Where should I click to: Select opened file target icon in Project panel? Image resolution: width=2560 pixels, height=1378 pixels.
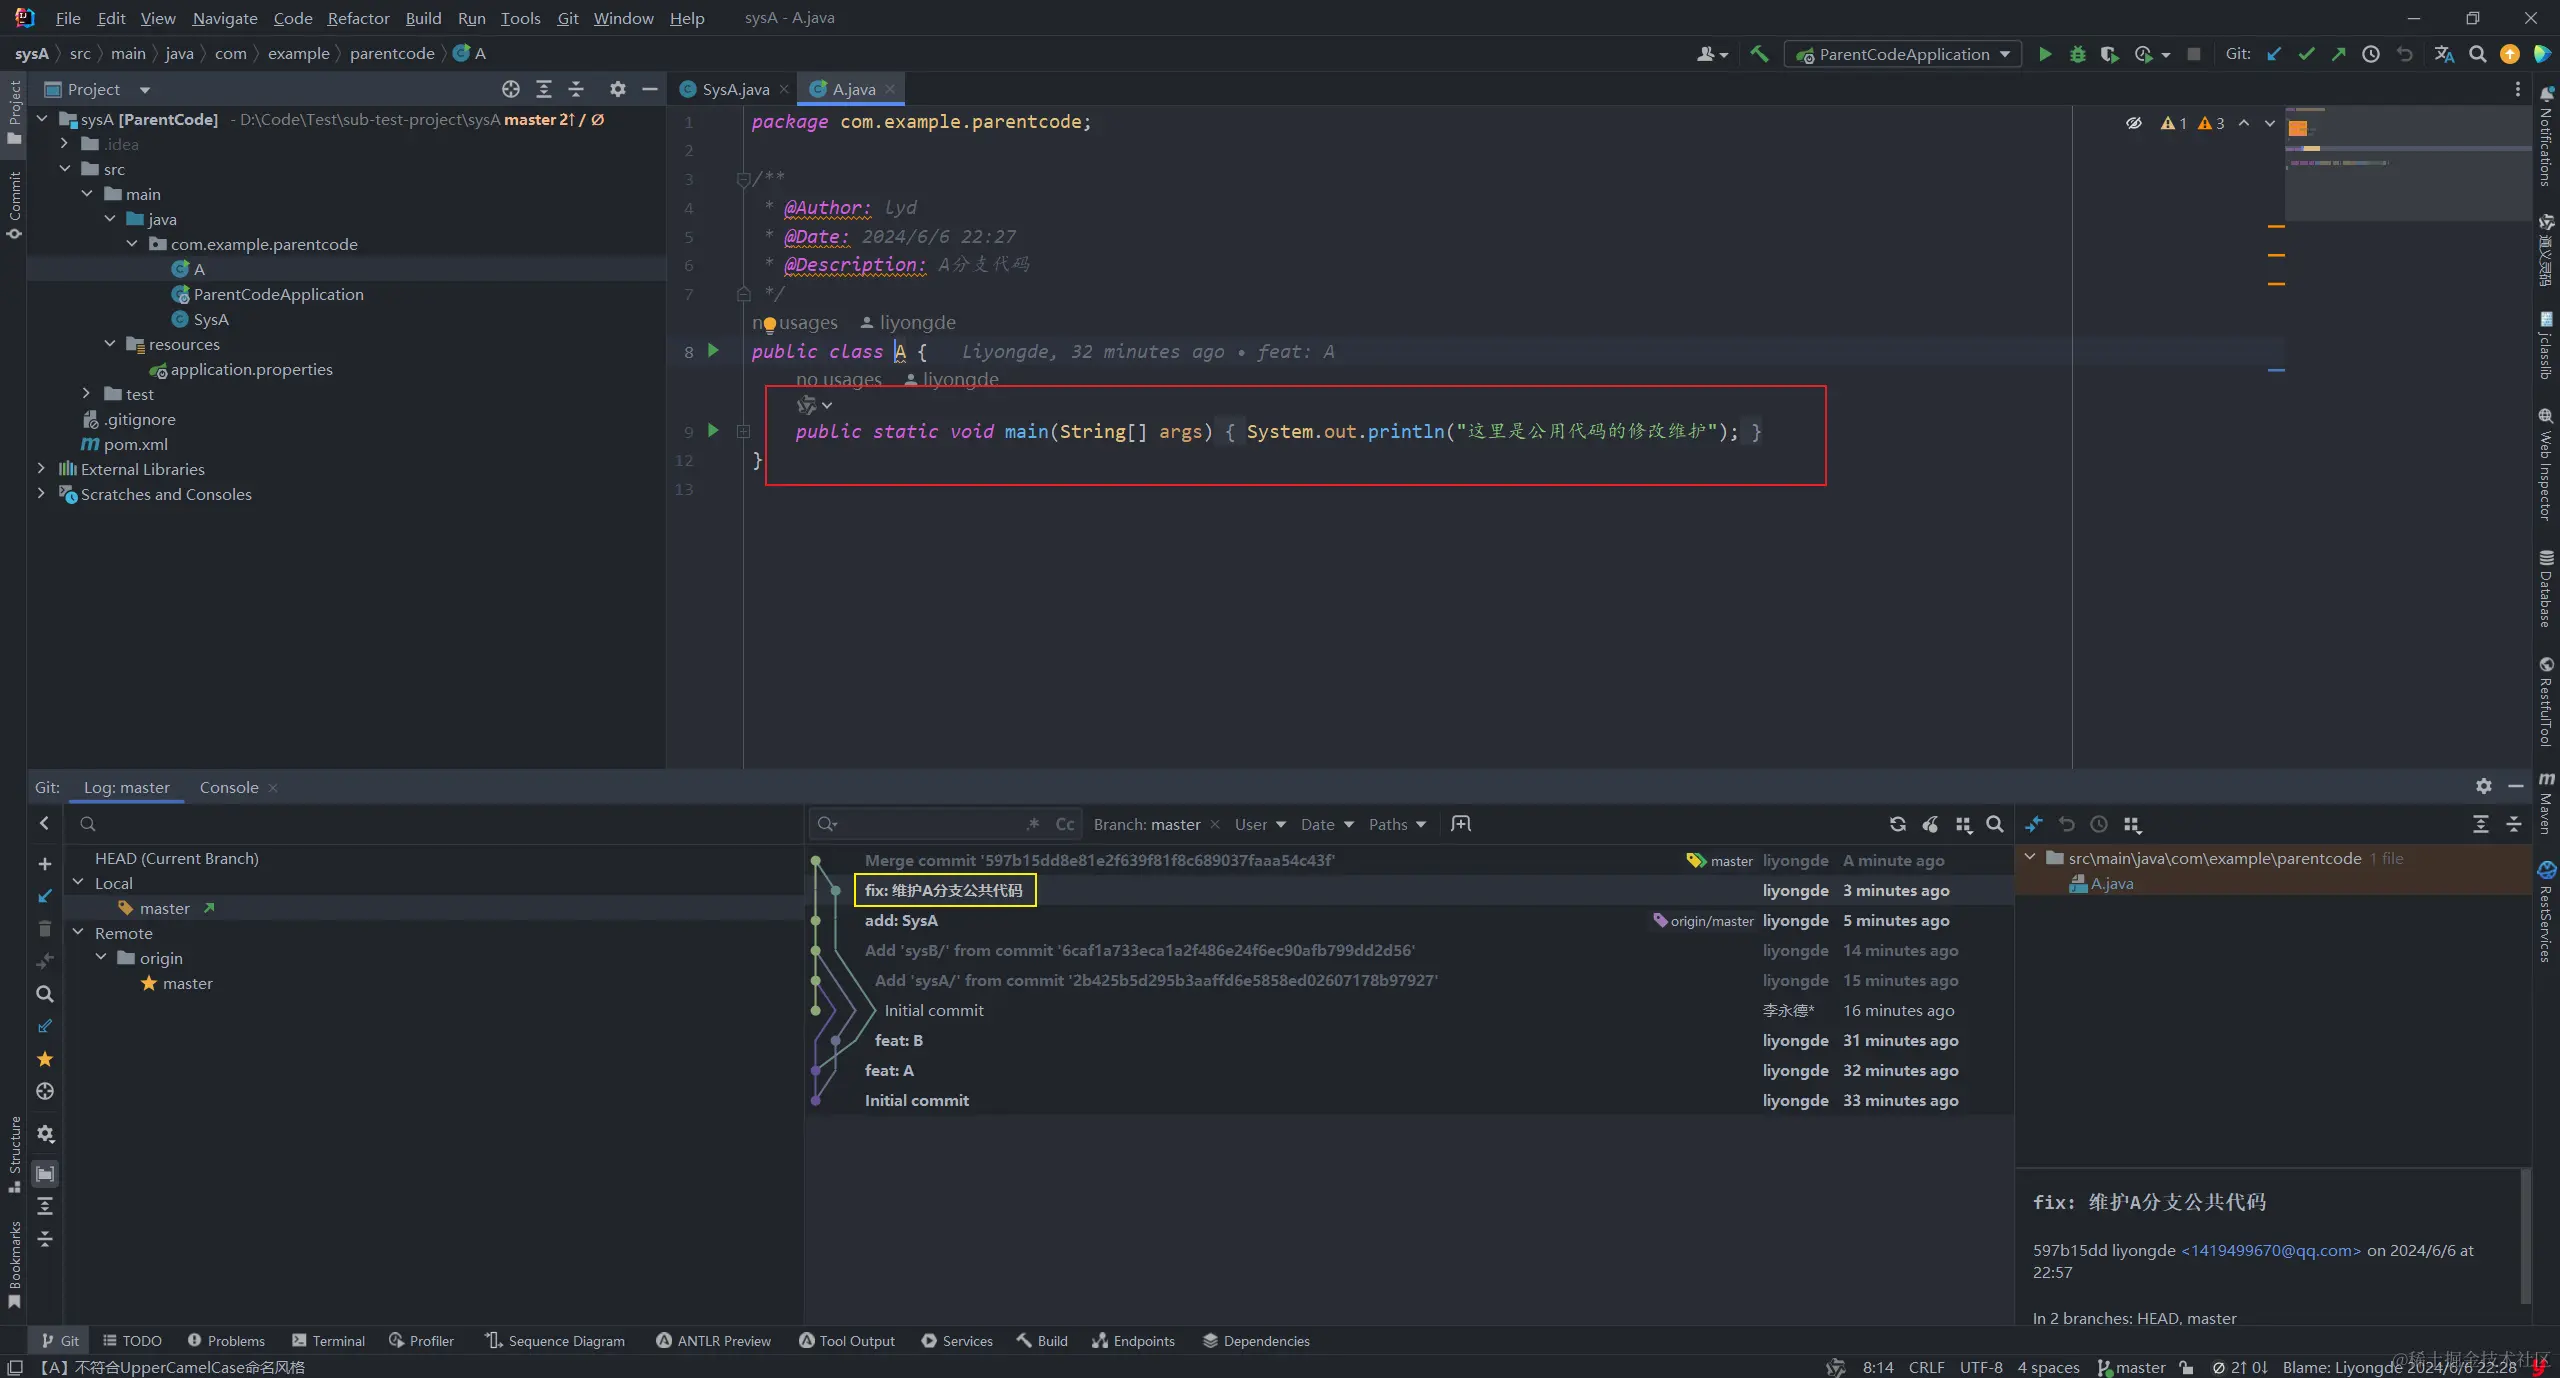511,89
